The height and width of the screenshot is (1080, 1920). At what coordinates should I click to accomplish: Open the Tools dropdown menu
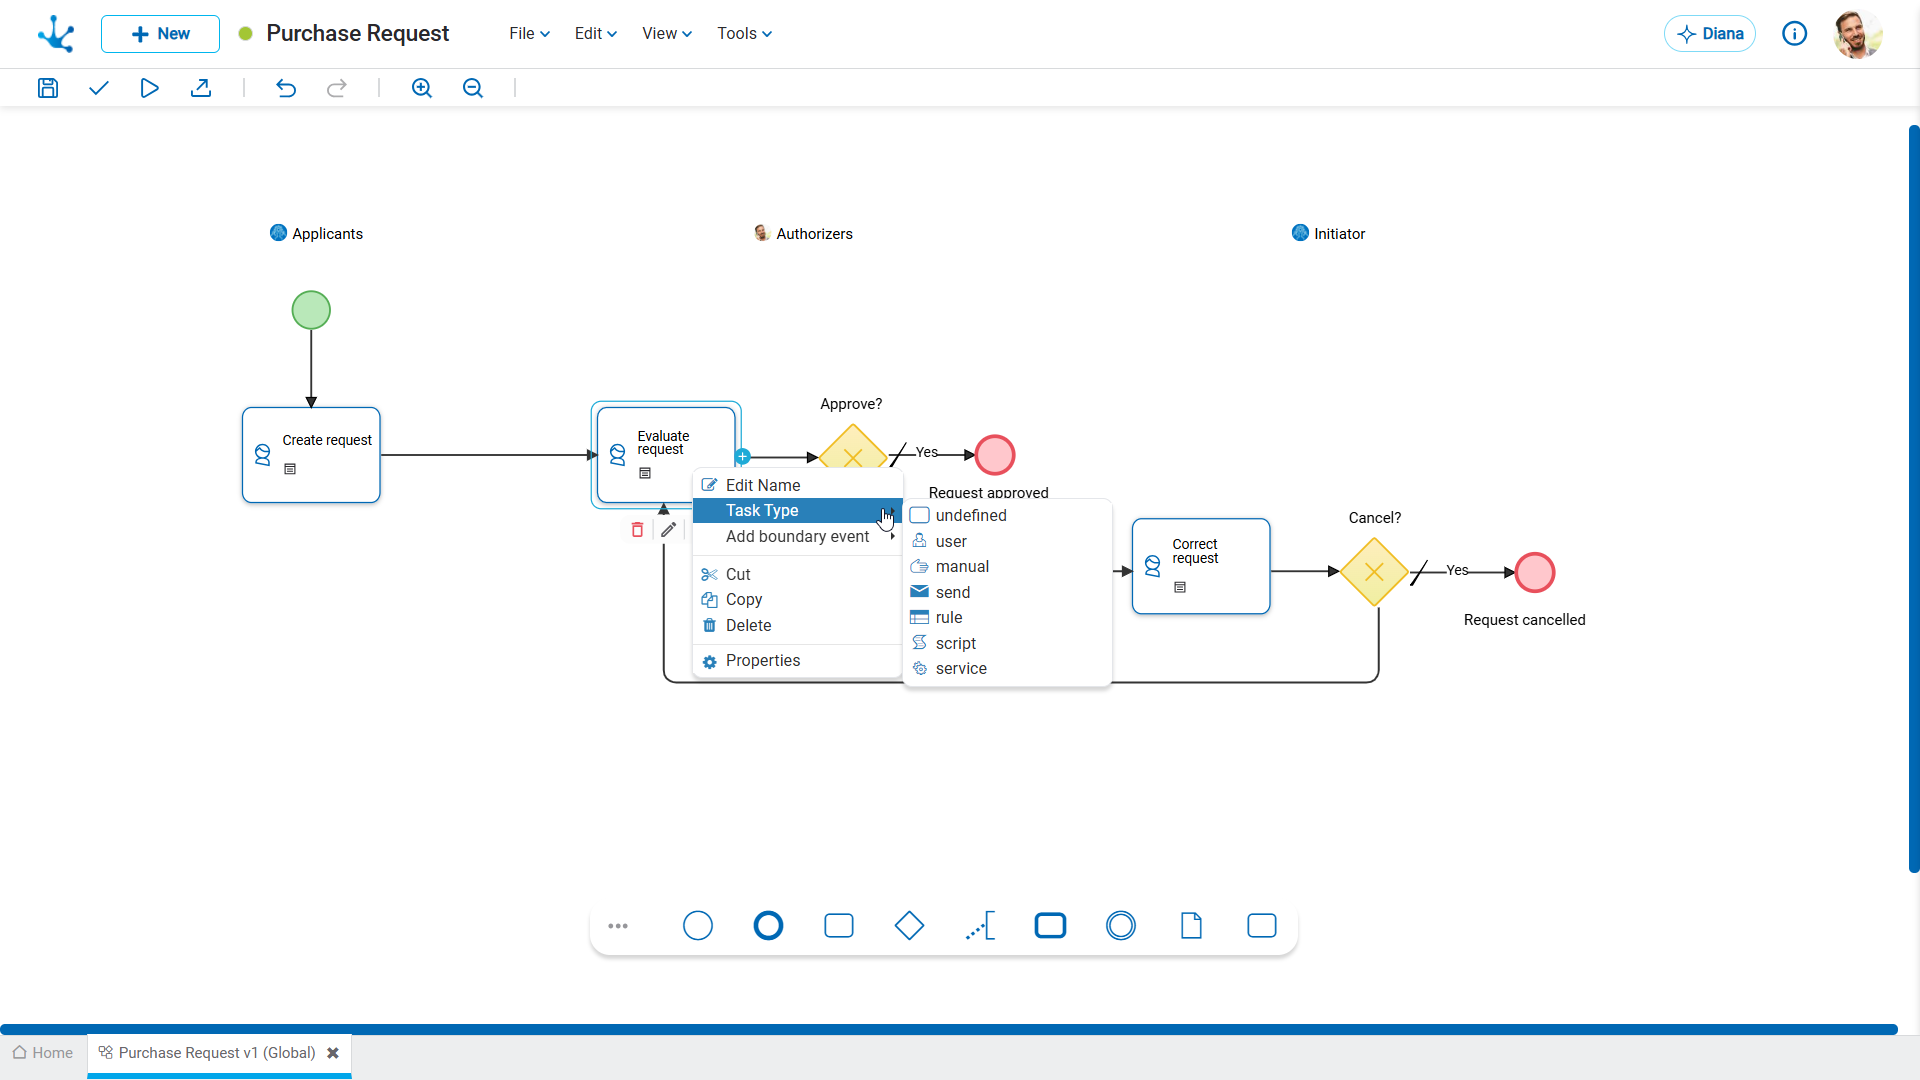(744, 34)
